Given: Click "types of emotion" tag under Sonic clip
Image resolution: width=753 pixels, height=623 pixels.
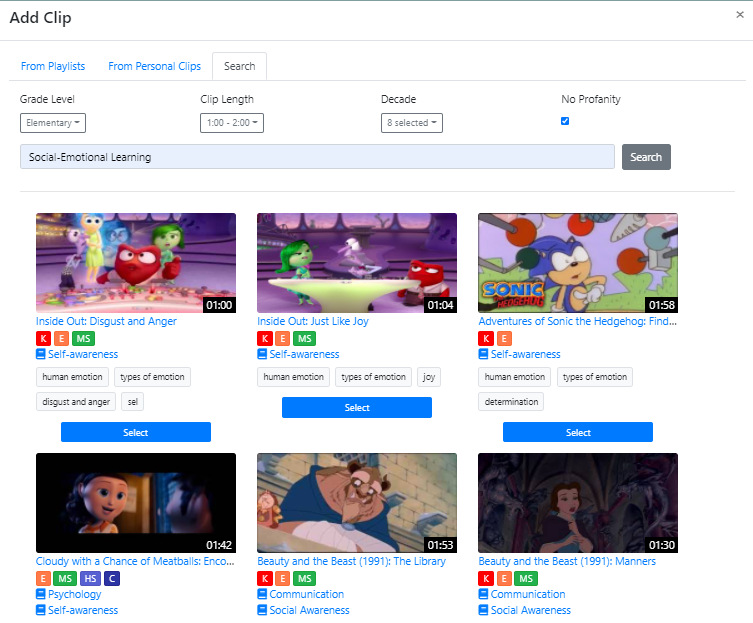Looking at the screenshot, I should 595,377.
